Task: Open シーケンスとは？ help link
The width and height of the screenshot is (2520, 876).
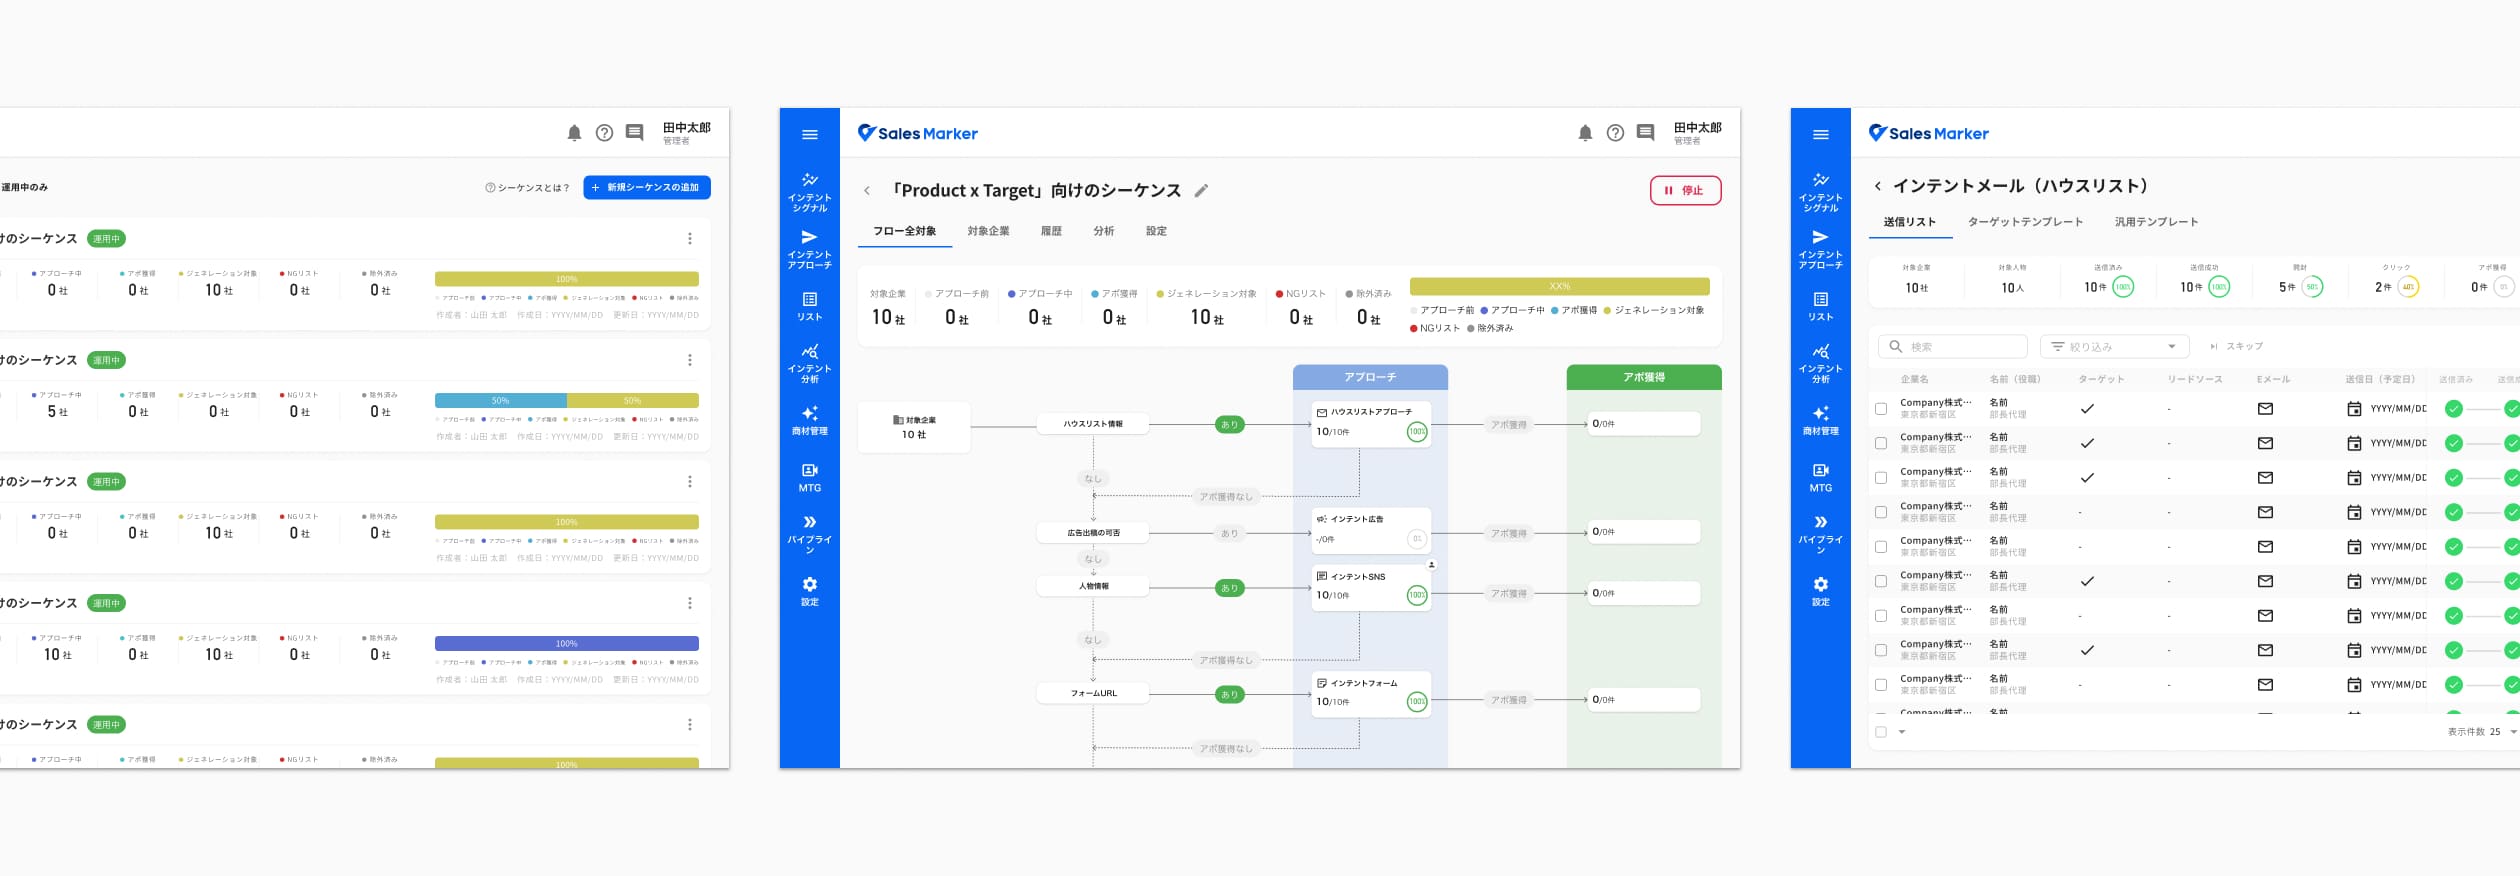Action: 527,187
